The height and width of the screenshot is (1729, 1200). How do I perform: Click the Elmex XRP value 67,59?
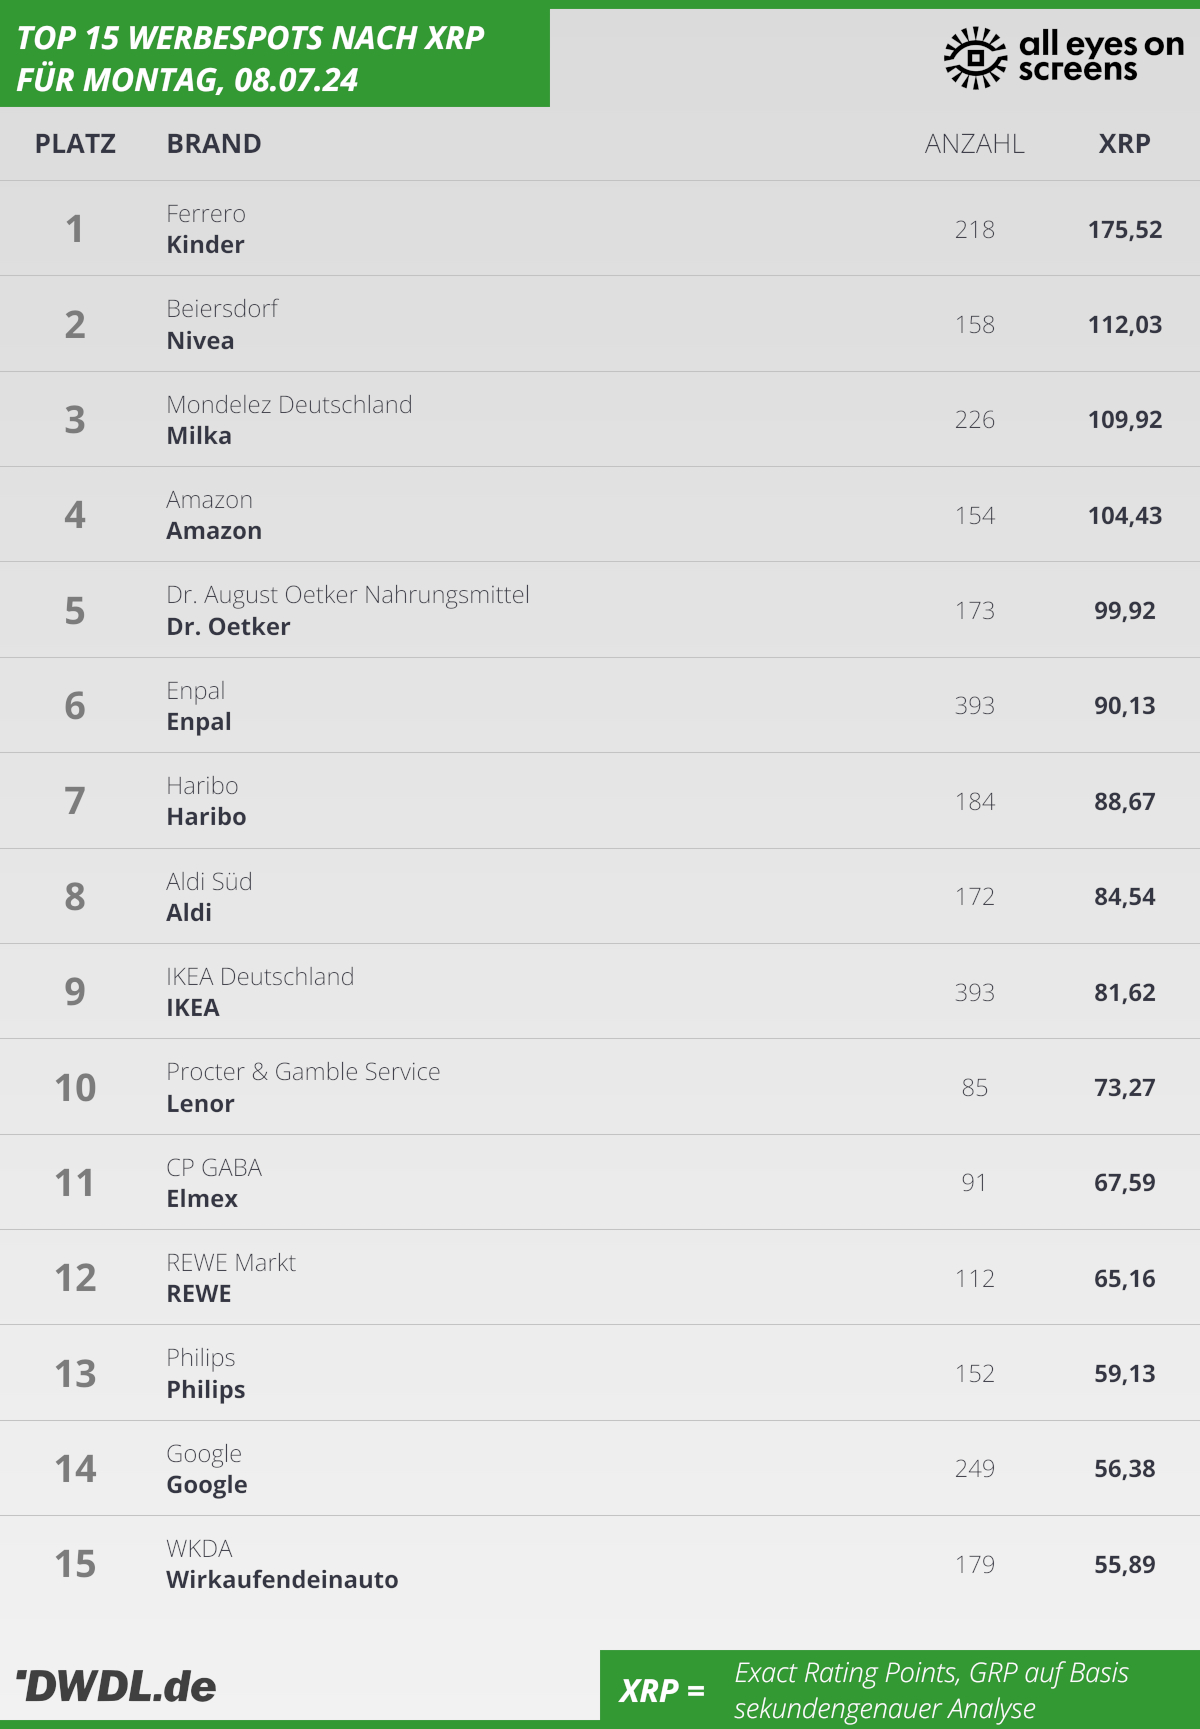pos(1125,1182)
